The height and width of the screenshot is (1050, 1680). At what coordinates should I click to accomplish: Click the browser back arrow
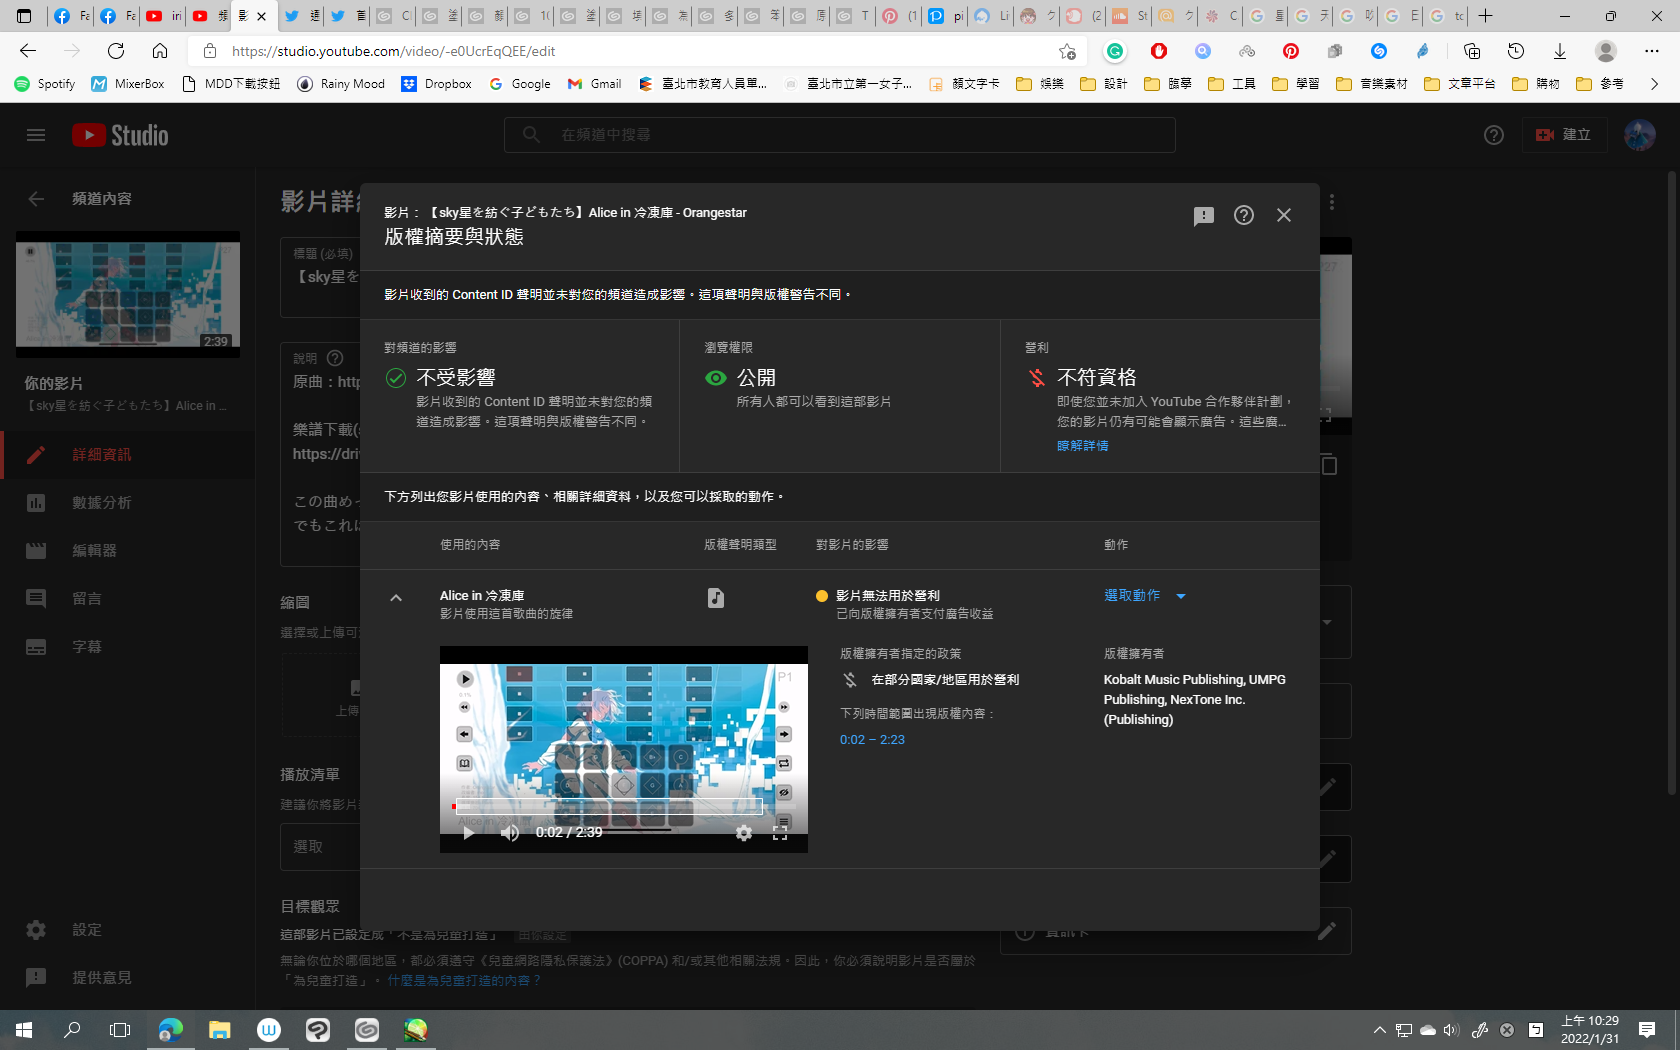tap(28, 51)
